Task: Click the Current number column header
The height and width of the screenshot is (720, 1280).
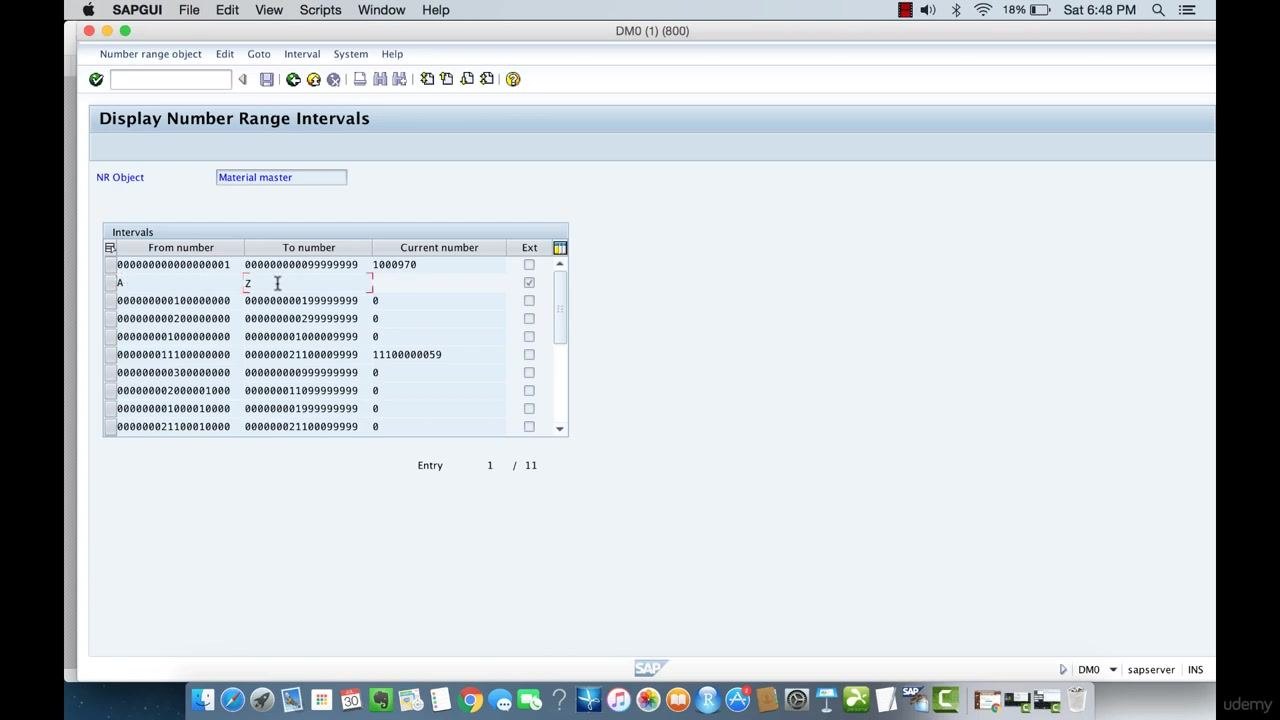Action: coord(439,248)
